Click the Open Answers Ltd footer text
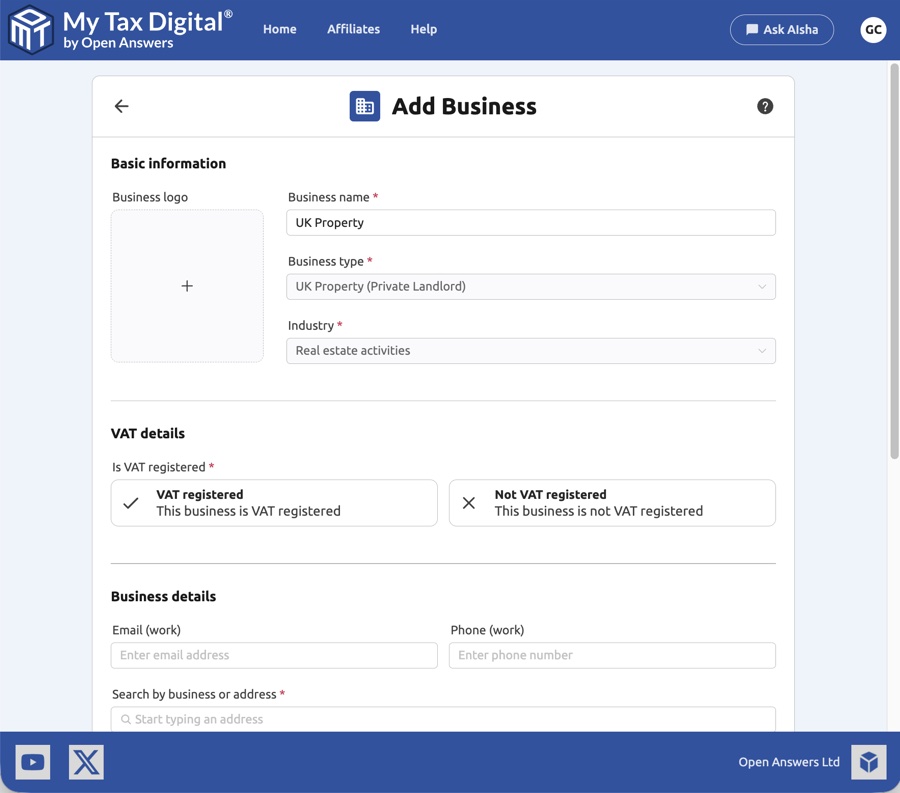 789,762
